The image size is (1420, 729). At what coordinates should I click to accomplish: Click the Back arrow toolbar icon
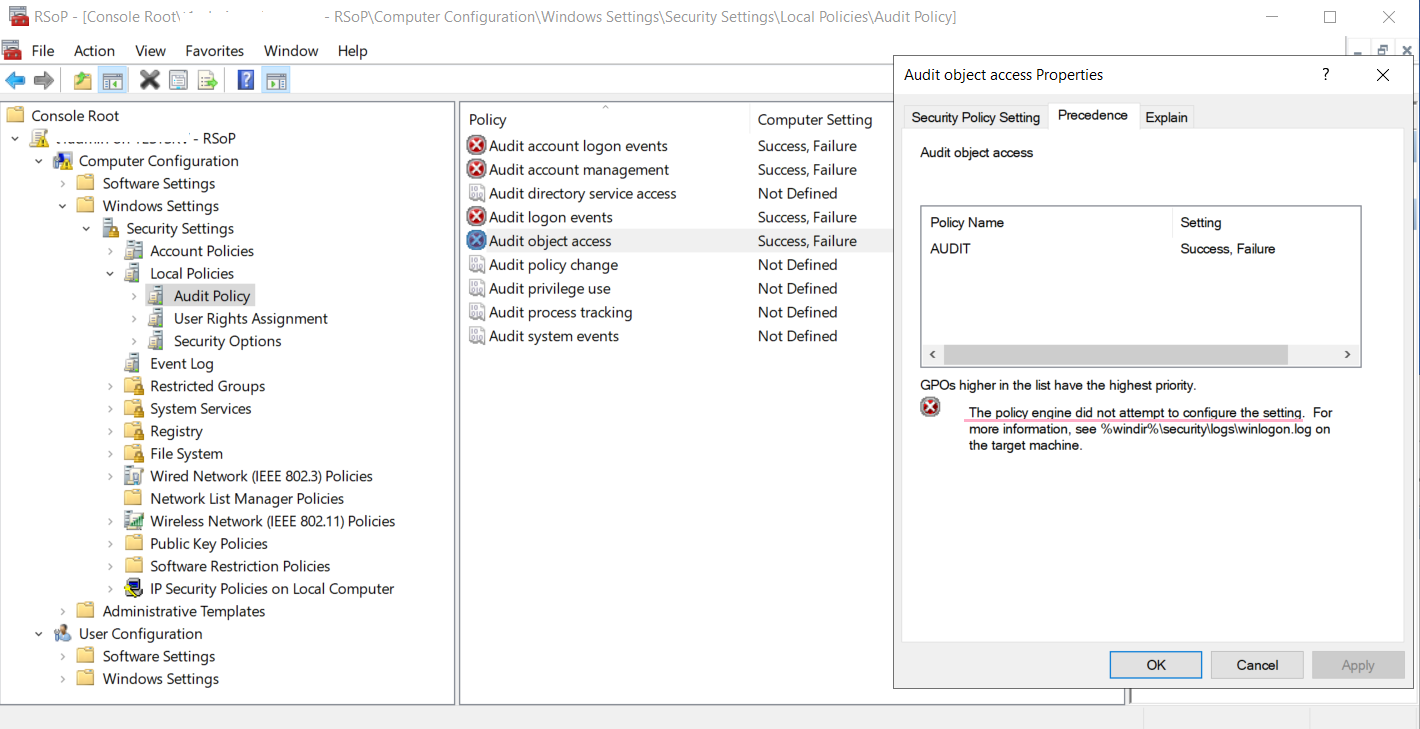tap(15, 81)
